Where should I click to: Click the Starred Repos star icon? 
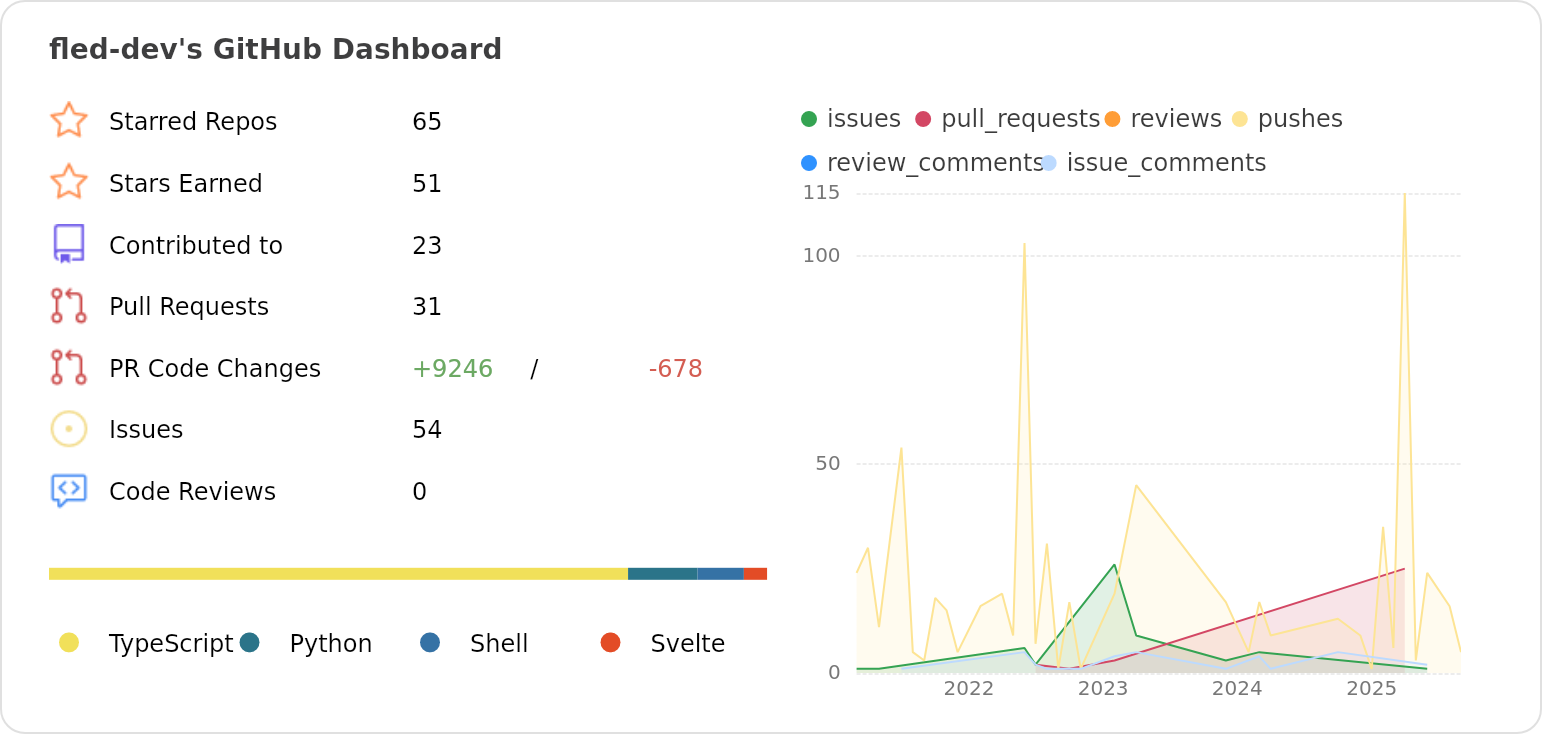click(69, 120)
